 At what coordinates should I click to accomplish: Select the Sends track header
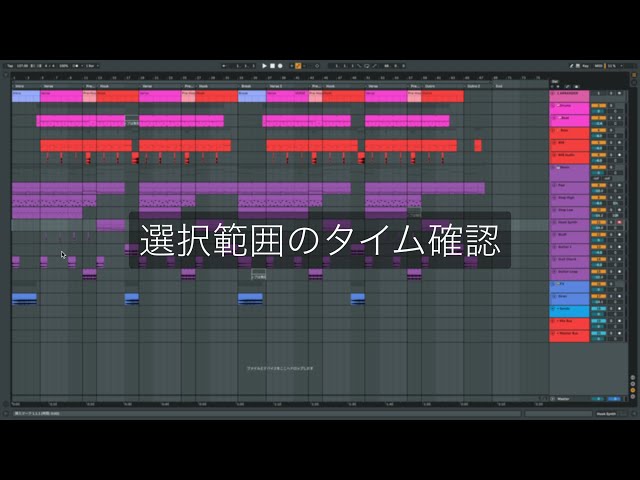tap(569, 311)
